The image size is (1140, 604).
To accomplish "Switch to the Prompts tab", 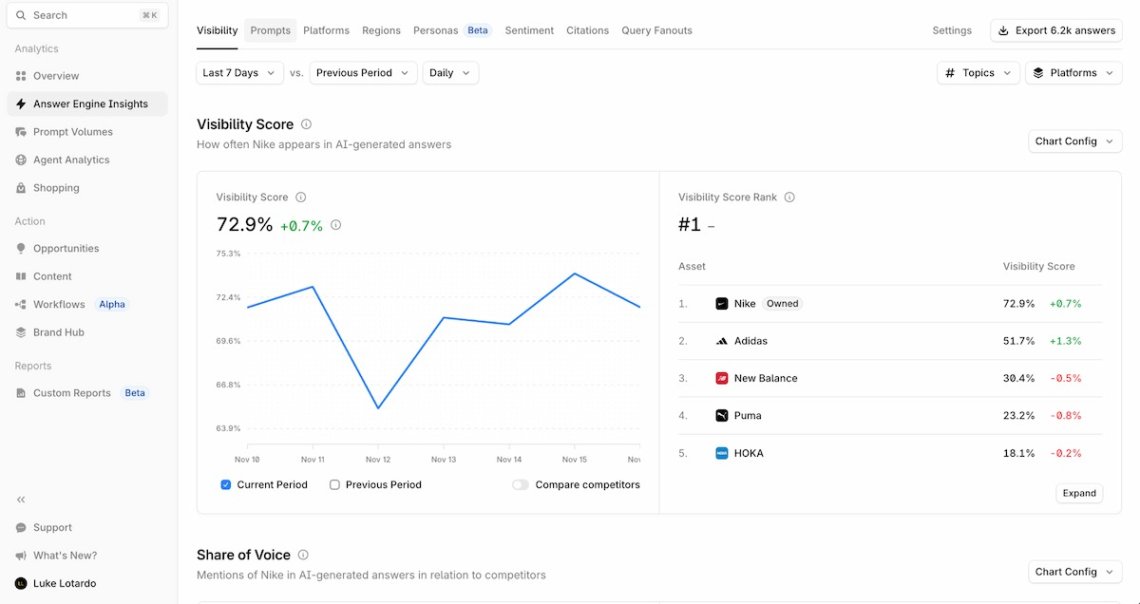I will [270, 31].
